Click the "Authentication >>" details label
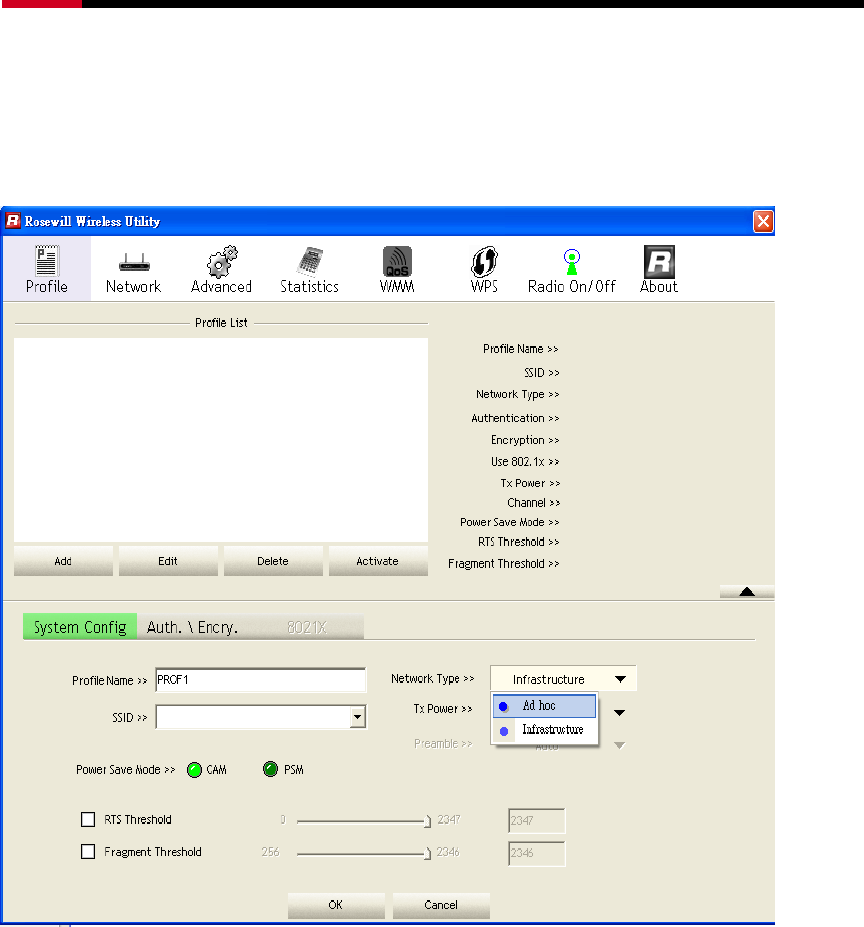This screenshot has width=864, height=927. click(x=515, y=418)
